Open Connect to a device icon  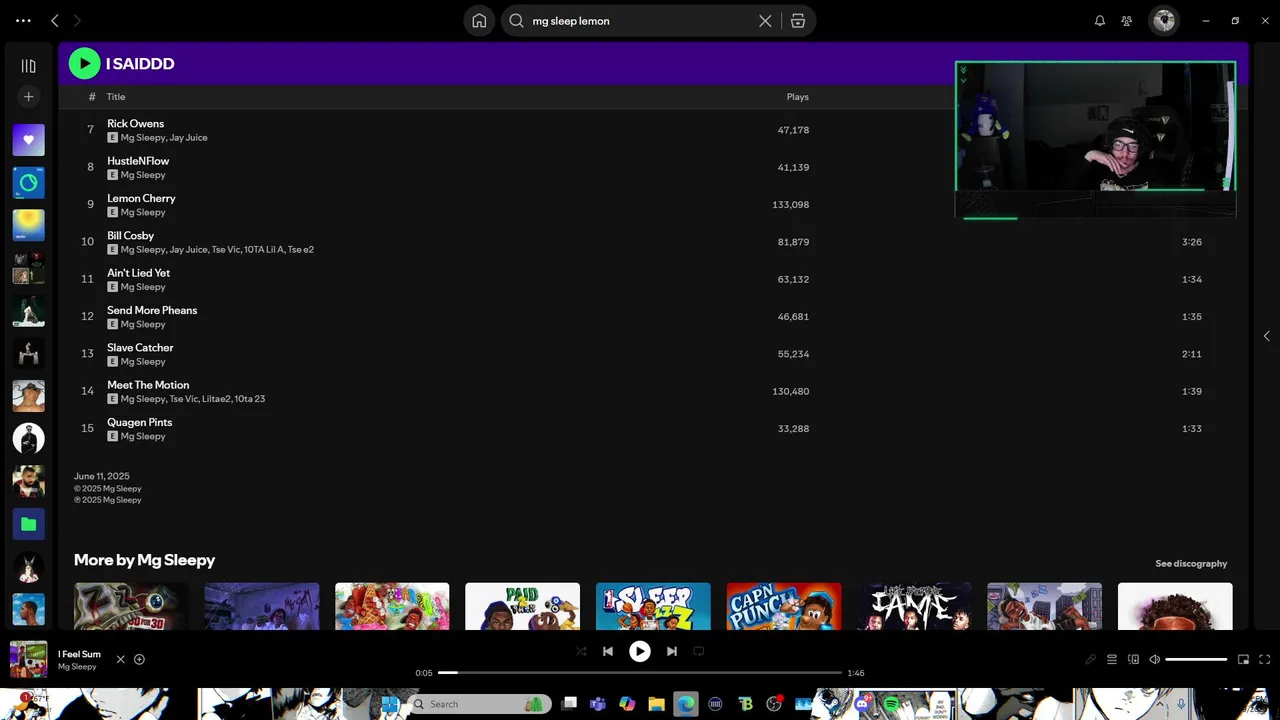point(1133,659)
